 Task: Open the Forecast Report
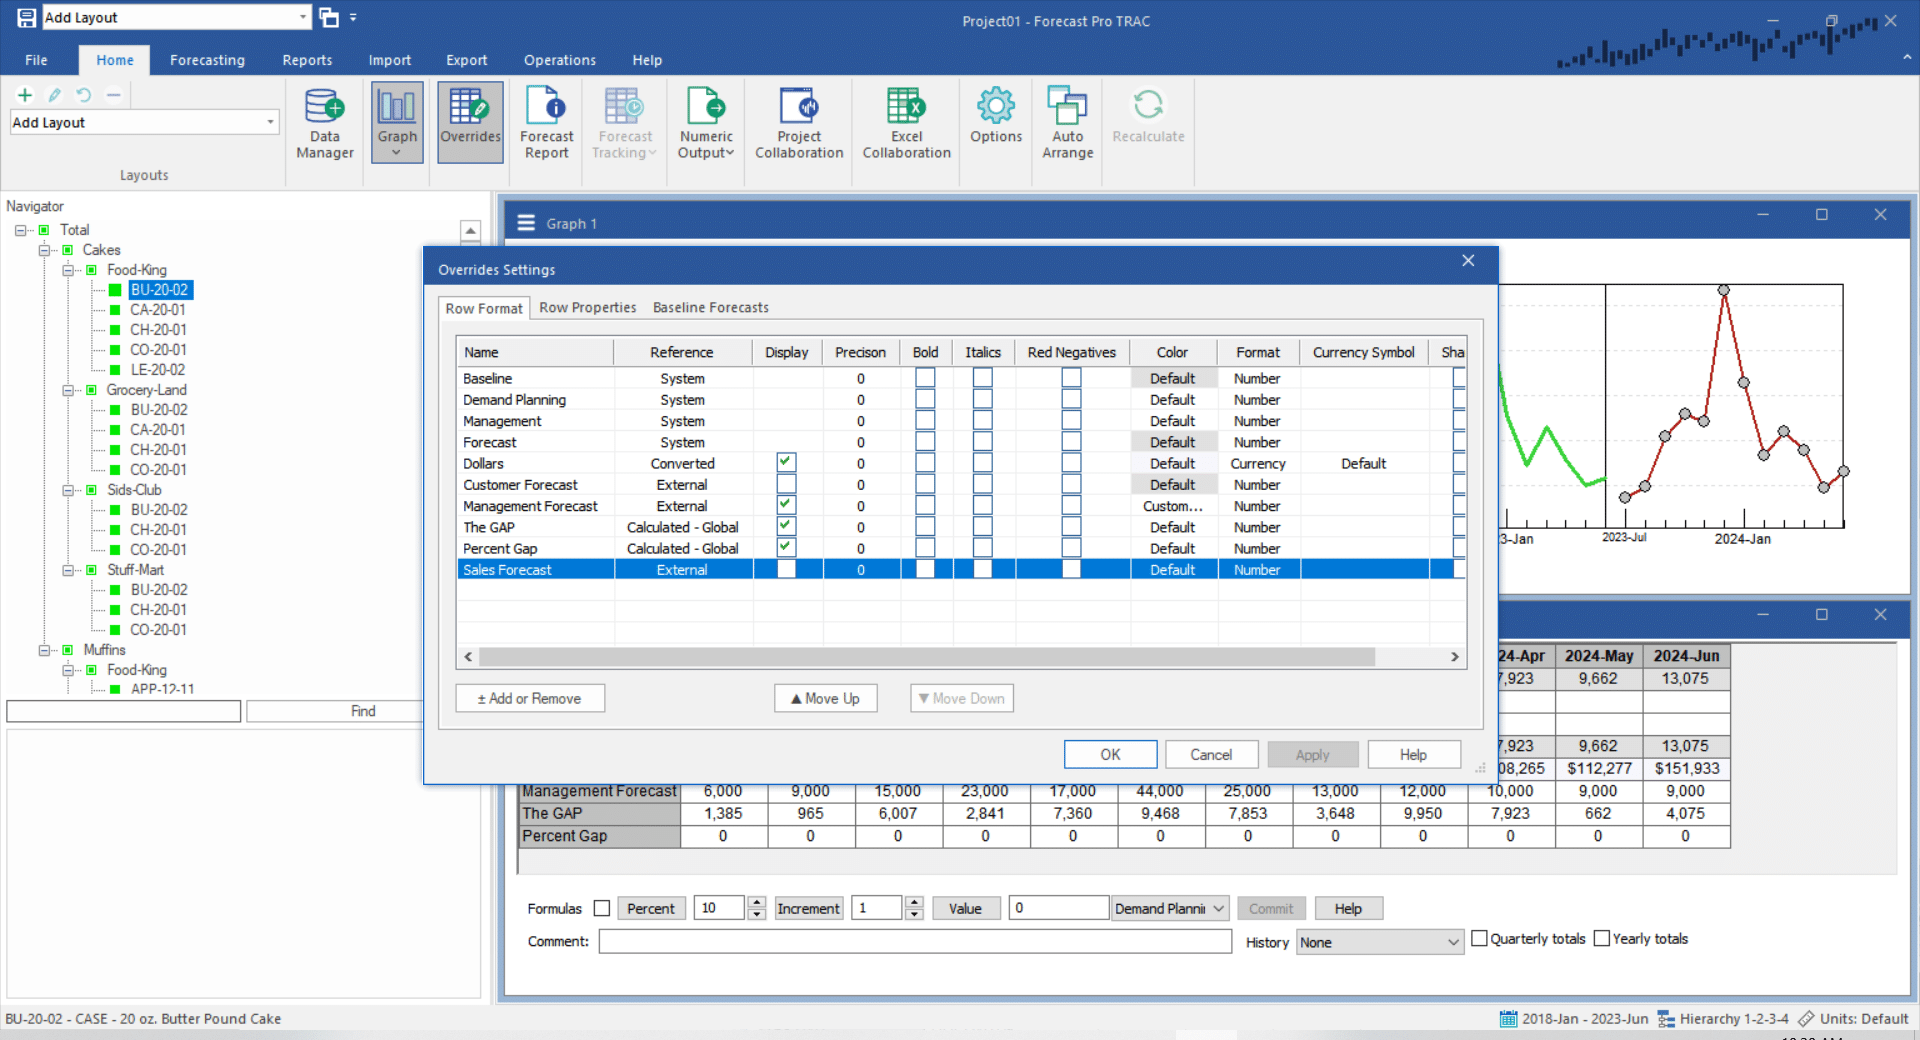[x=546, y=120]
